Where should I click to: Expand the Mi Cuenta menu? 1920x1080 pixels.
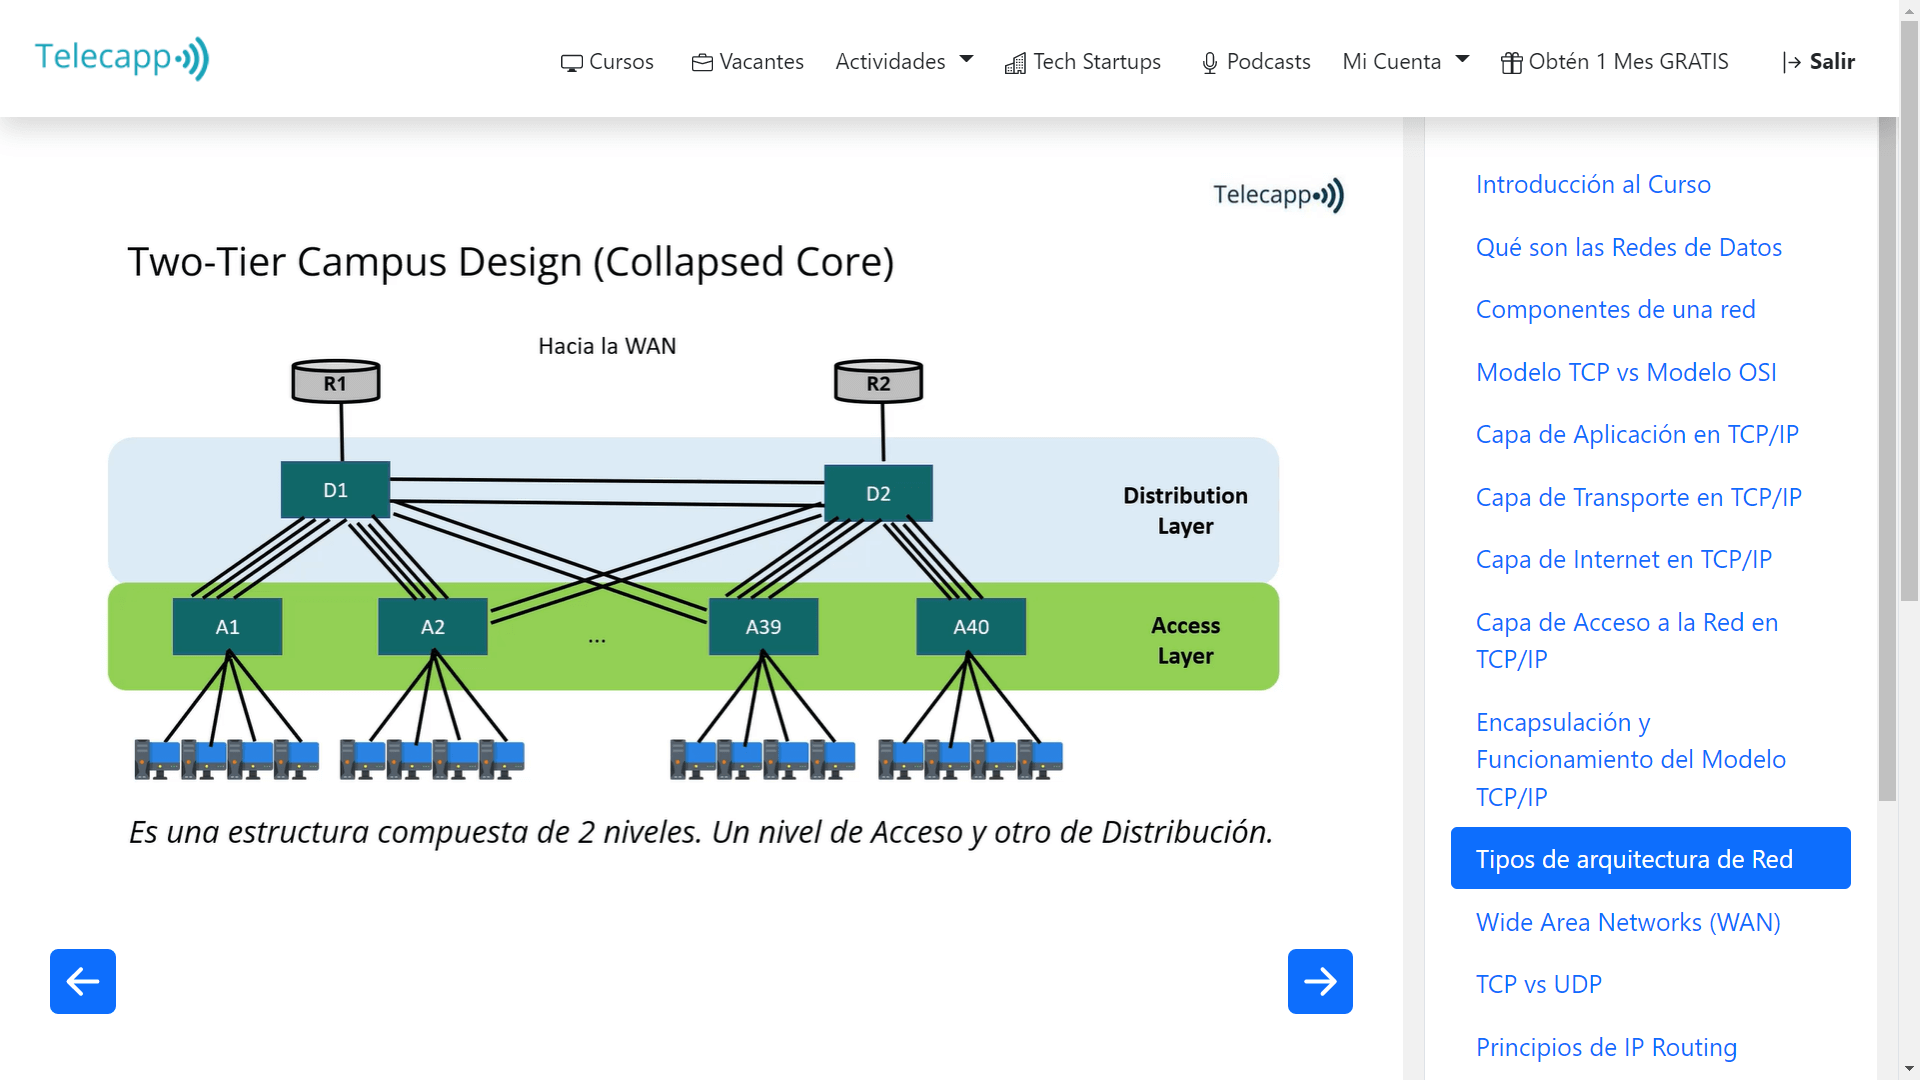point(1393,61)
